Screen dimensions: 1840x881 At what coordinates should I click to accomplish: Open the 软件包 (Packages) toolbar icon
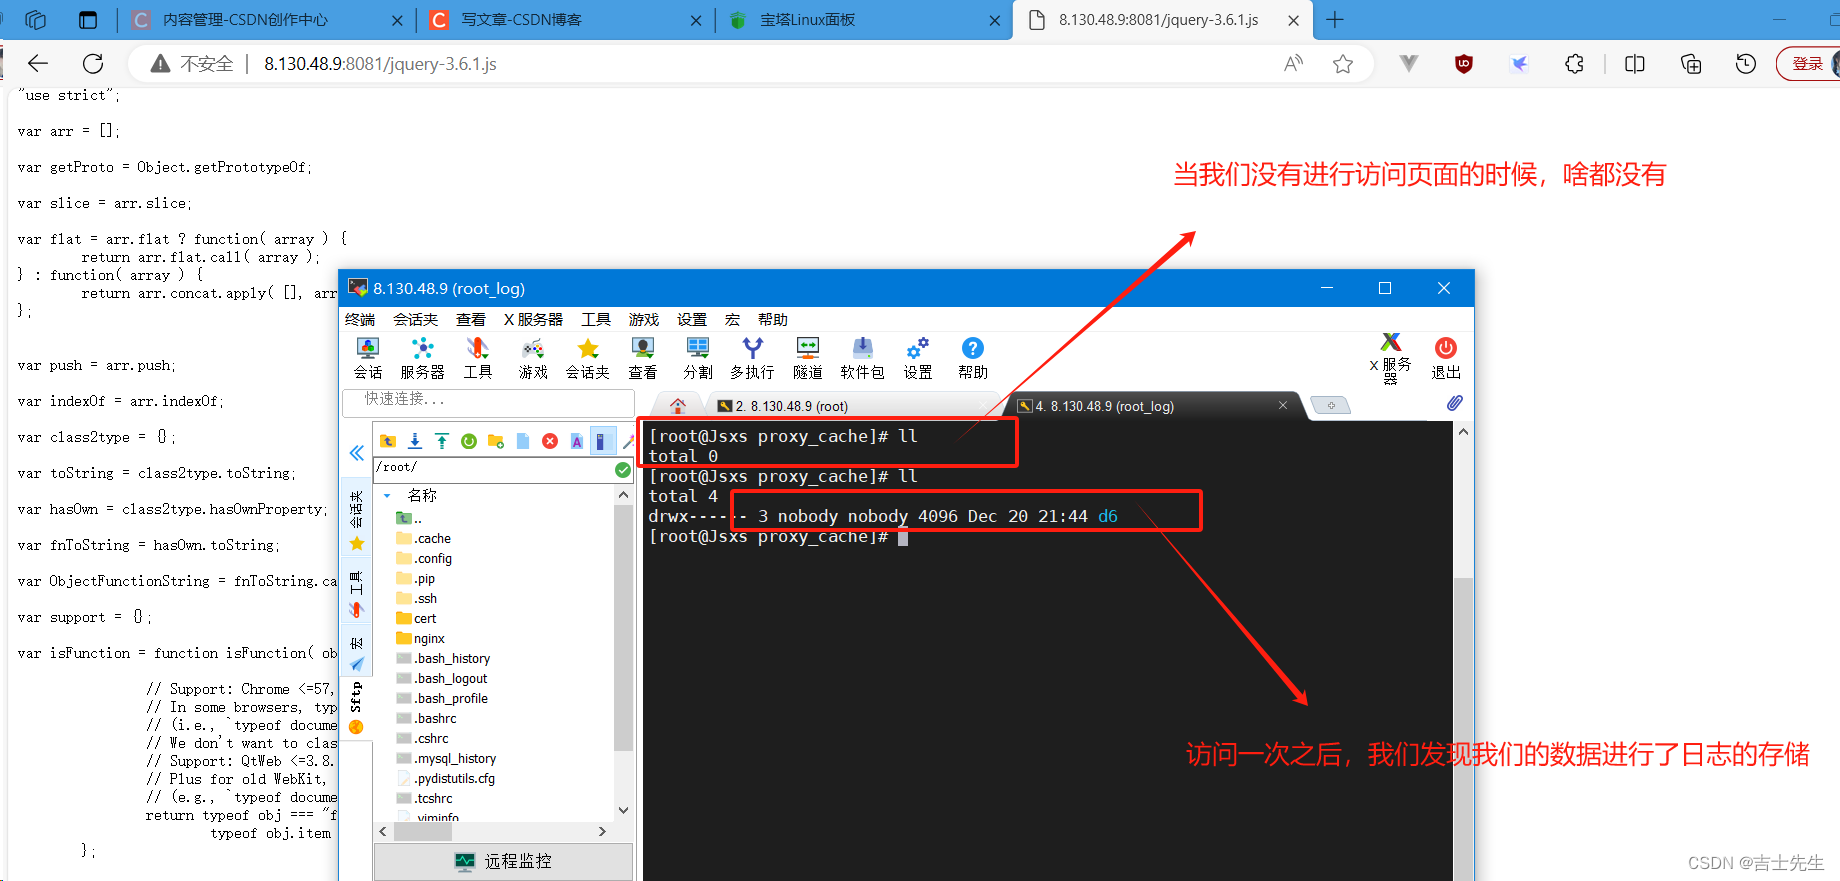pyautogui.click(x=862, y=358)
